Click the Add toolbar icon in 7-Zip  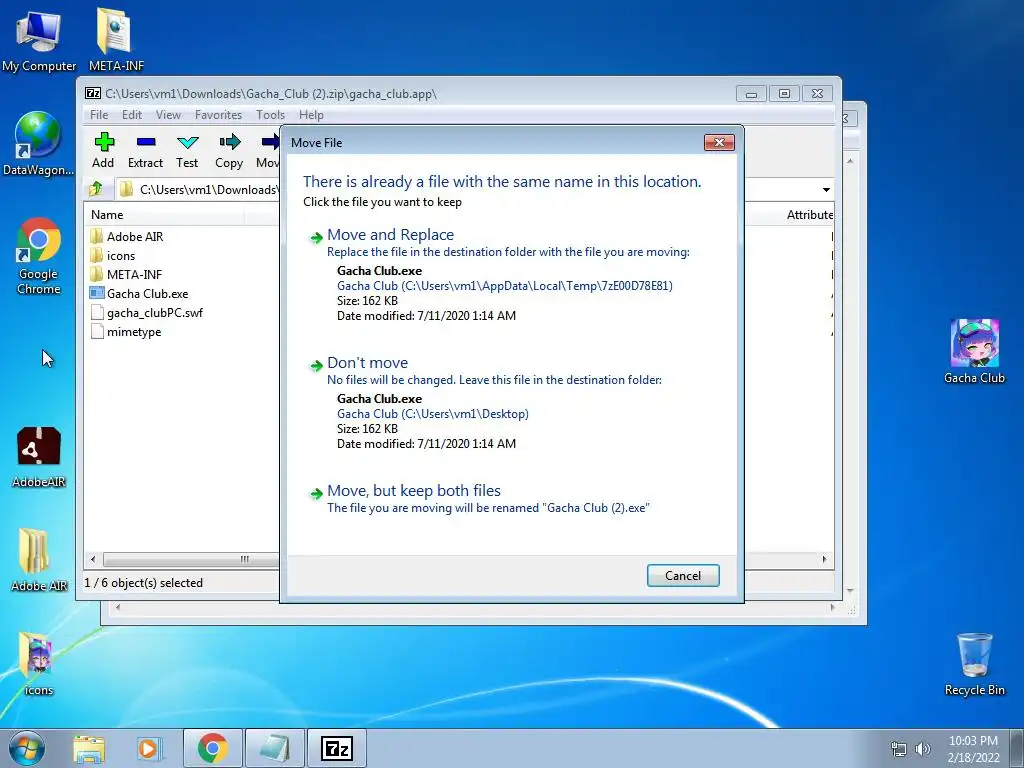click(x=103, y=151)
